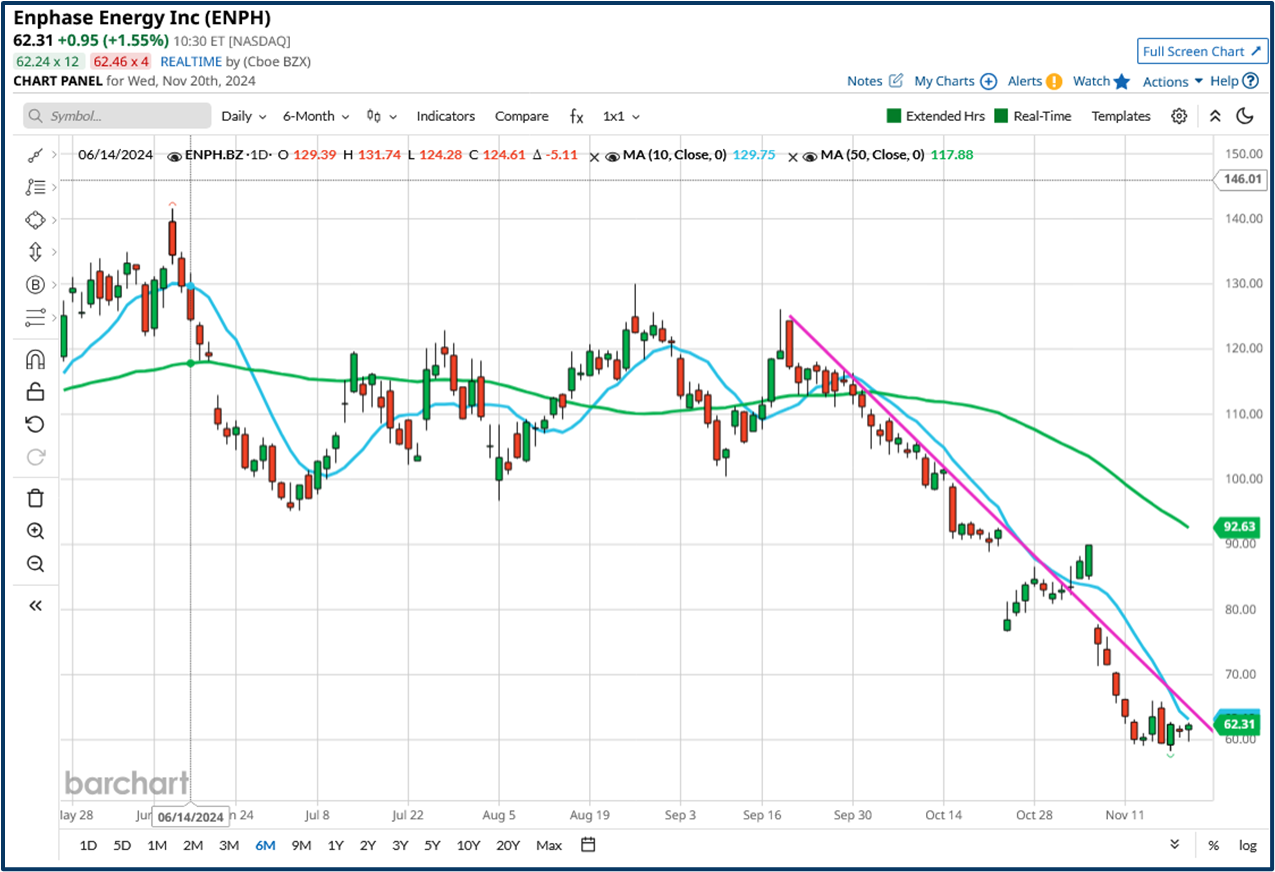Select the Indicators menu item
1275x872 pixels.
(445, 116)
